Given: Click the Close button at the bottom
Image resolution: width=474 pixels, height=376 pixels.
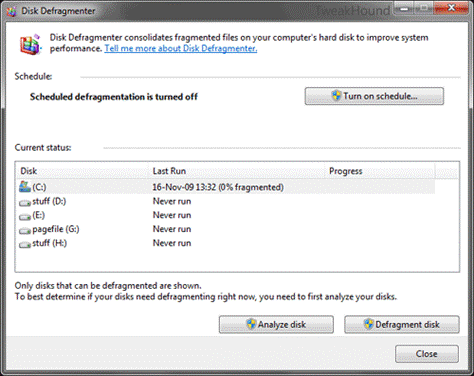Looking at the screenshot, I should click(427, 354).
